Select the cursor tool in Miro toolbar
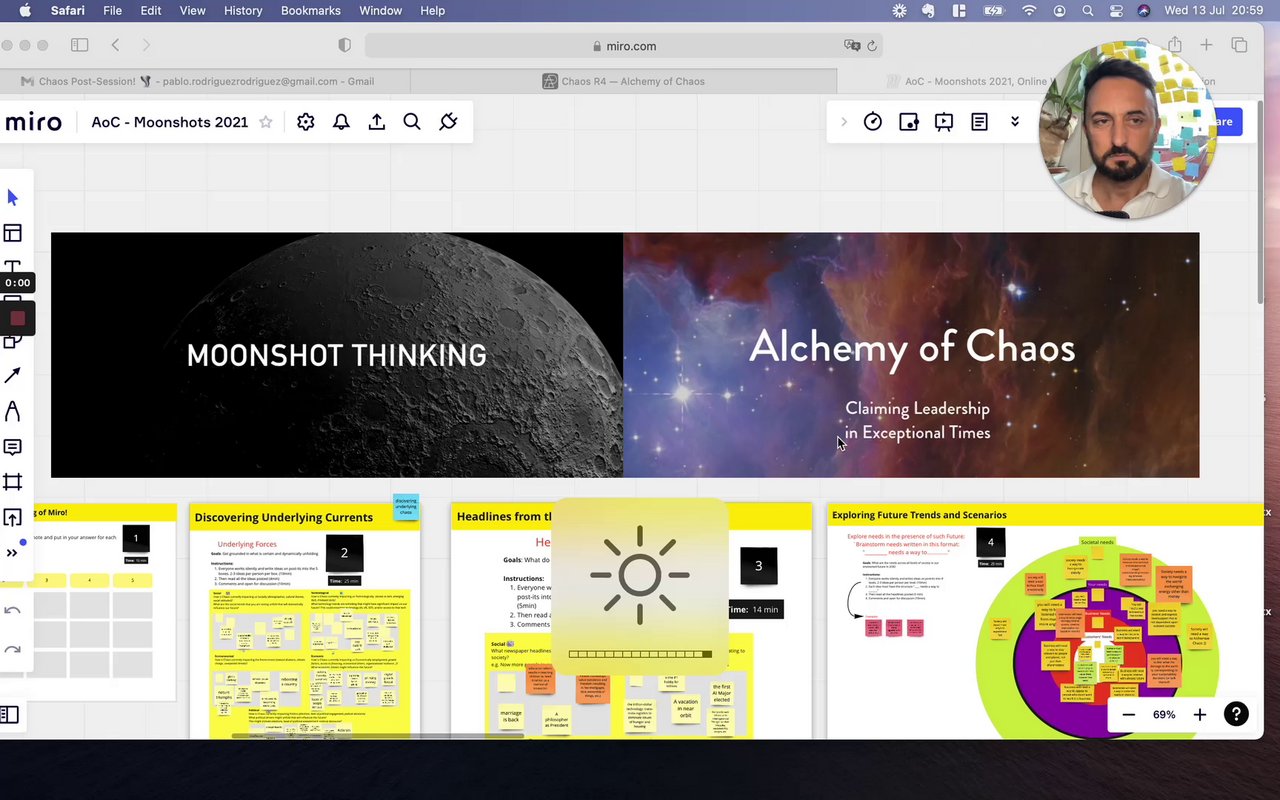 pyautogui.click(x=13, y=198)
